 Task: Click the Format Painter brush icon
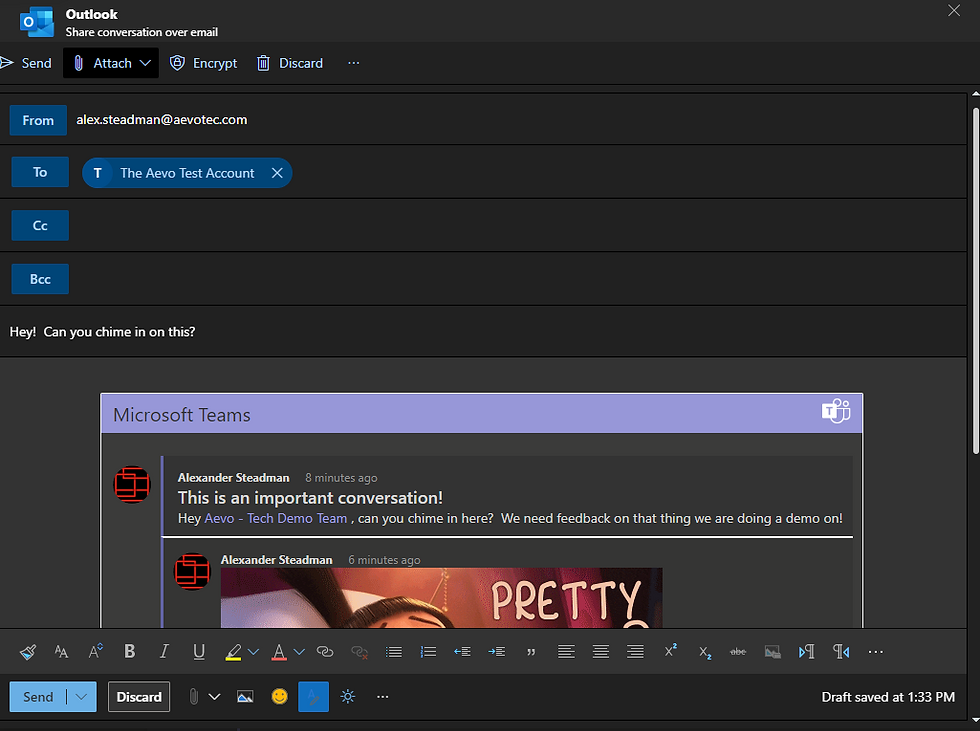click(28, 652)
